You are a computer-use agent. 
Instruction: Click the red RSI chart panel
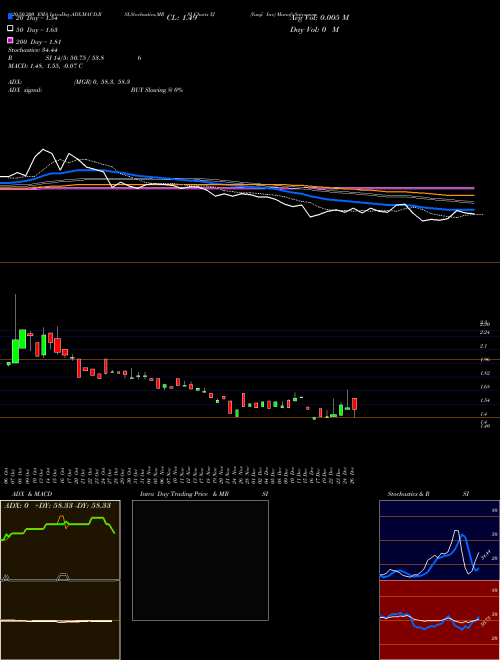click(439, 620)
